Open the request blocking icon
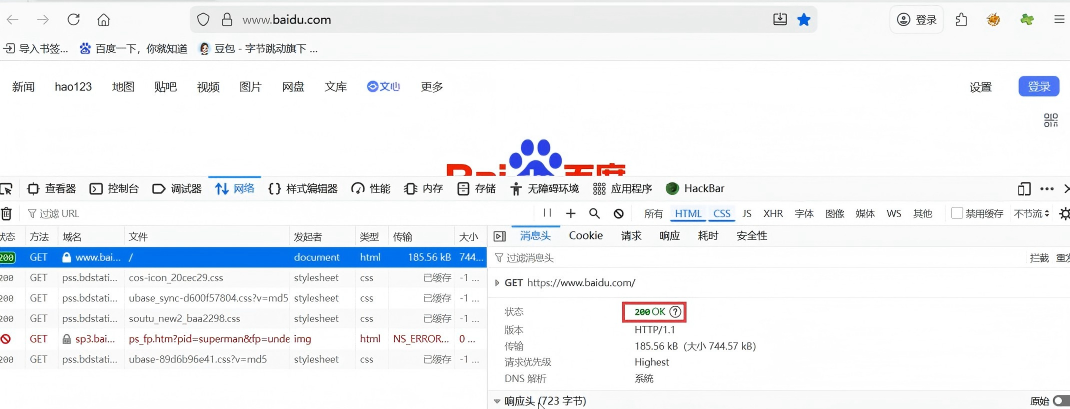 [618, 214]
